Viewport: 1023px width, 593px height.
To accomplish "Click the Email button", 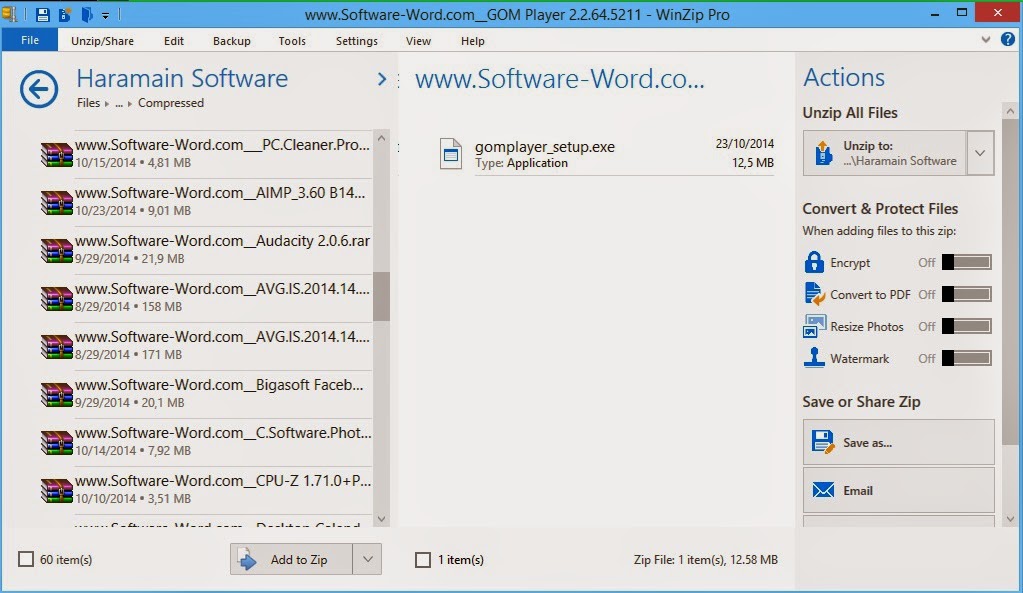I will point(898,491).
